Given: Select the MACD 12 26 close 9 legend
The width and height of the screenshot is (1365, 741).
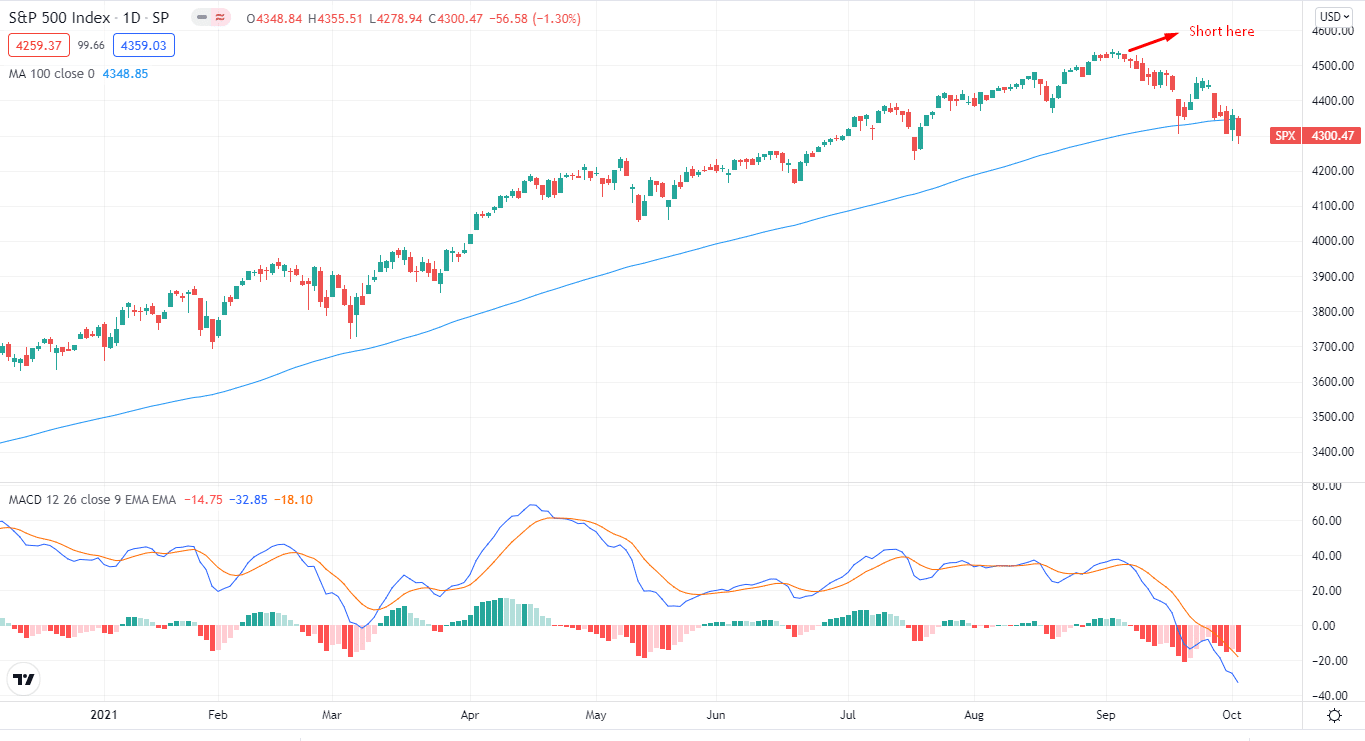Looking at the screenshot, I should (x=91, y=499).
